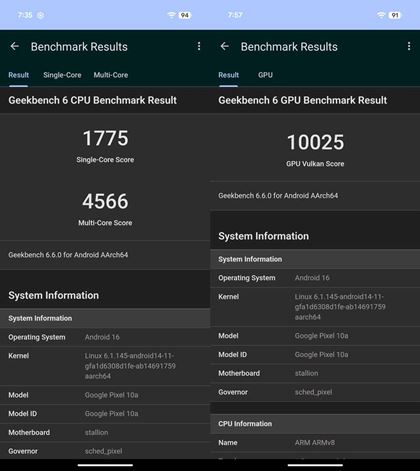Viewport: 420px width, 471px height.
Task: Tap the 1775 Single-Core Score value
Action: click(x=105, y=138)
